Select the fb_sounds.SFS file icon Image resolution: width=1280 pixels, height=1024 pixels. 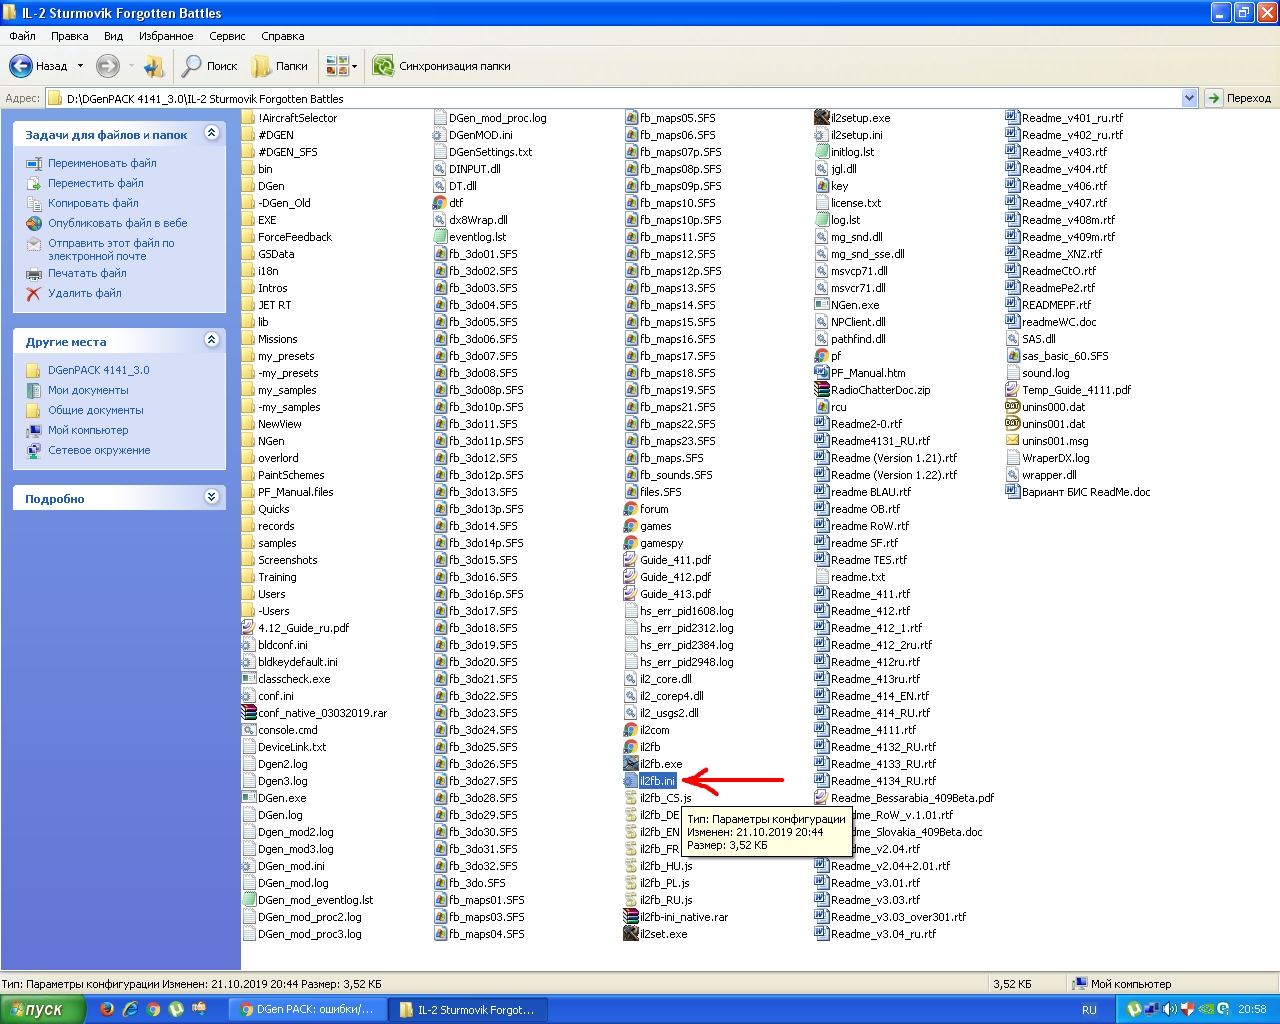tap(631, 475)
